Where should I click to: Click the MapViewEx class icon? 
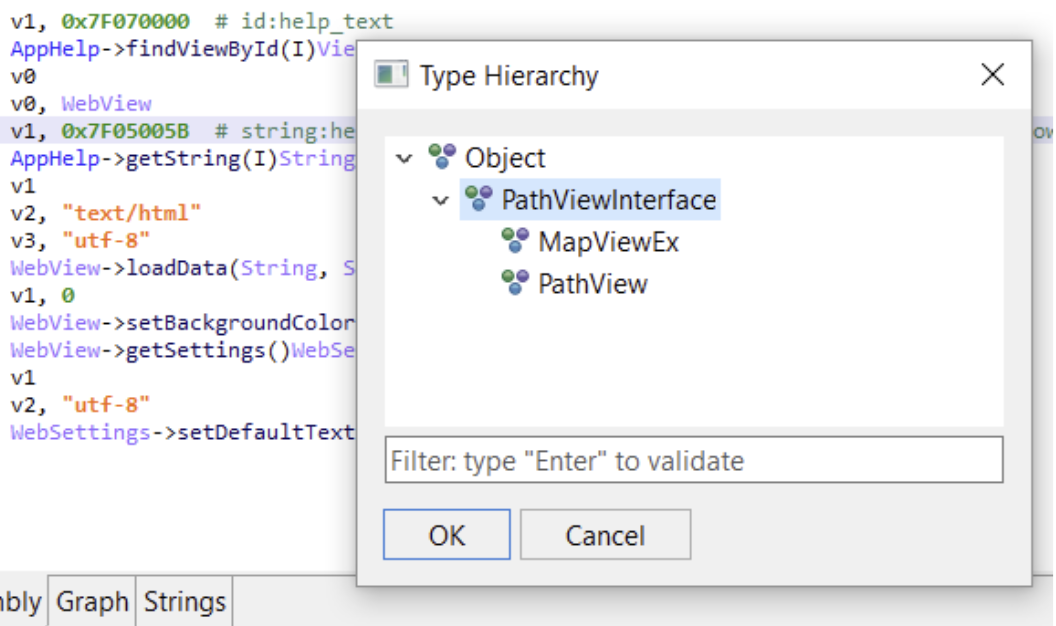point(515,240)
